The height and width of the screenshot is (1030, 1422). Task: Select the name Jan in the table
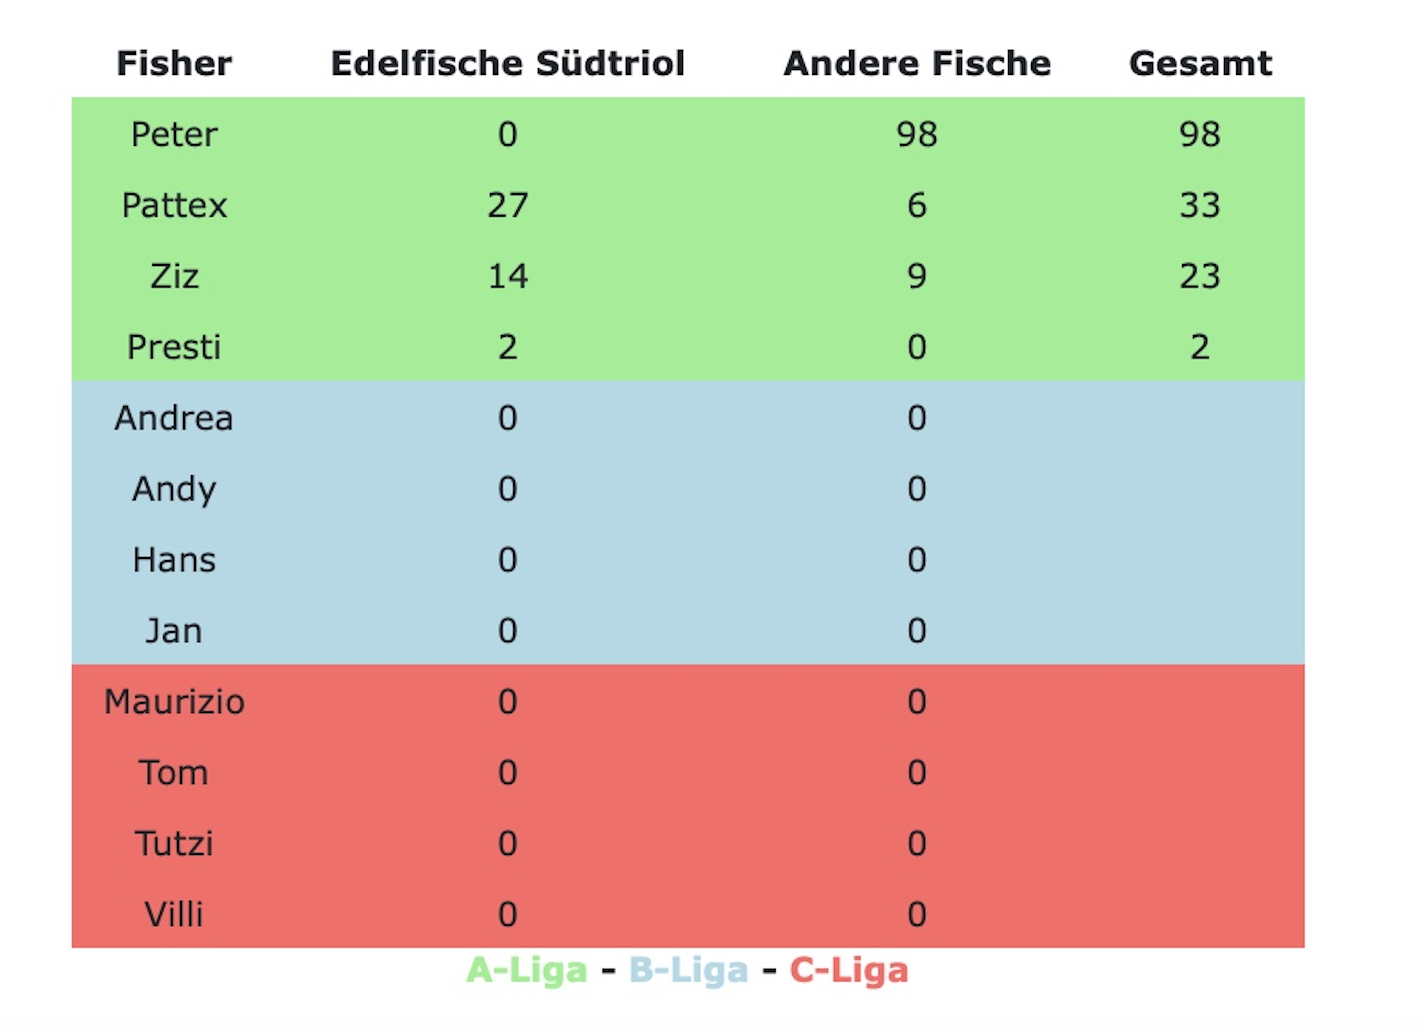click(x=174, y=631)
